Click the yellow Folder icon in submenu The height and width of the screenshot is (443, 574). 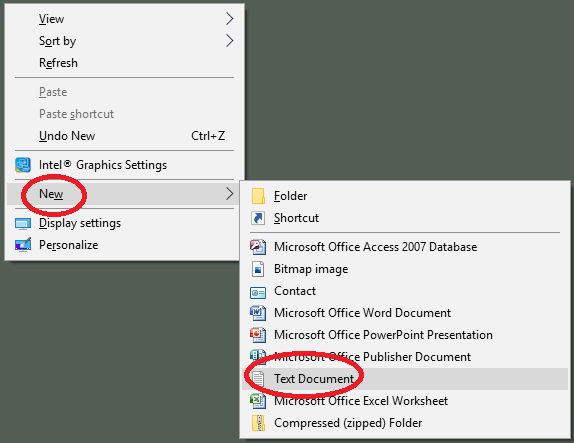coord(258,196)
